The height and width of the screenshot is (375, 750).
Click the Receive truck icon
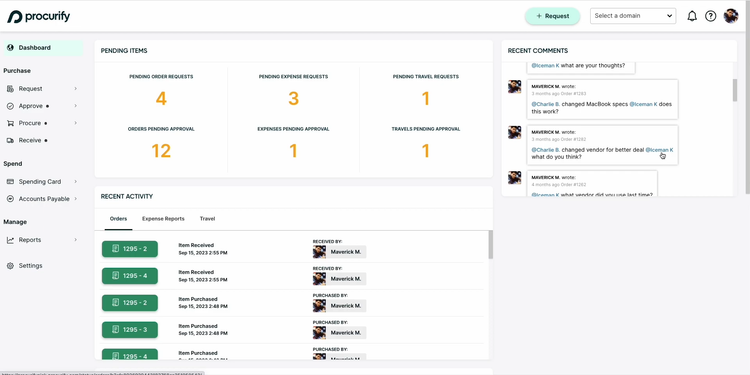[11, 141]
